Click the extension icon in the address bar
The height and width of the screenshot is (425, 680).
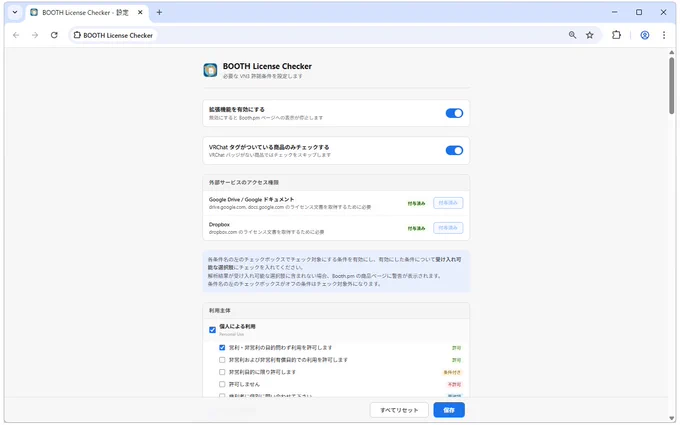tap(77, 35)
